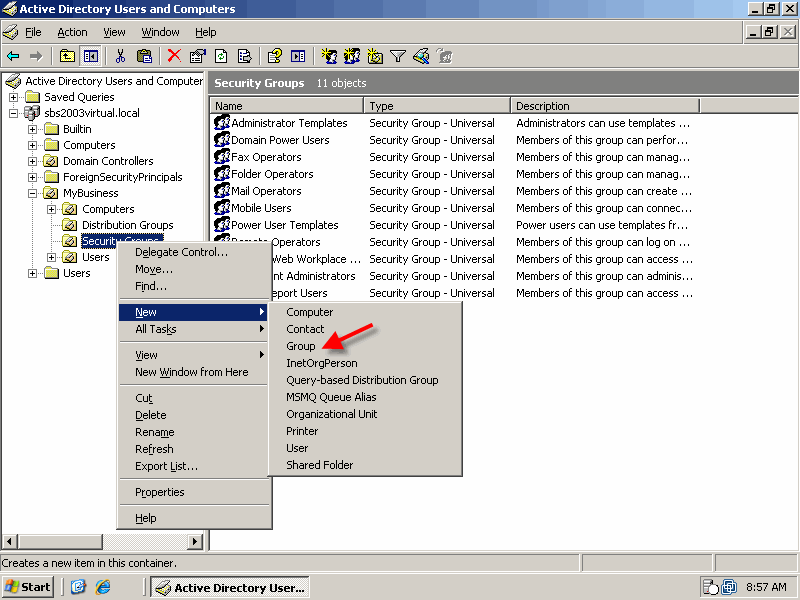Click the Export List toolbar icon
This screenshot has width=800, height=600.
pos(244,56)
